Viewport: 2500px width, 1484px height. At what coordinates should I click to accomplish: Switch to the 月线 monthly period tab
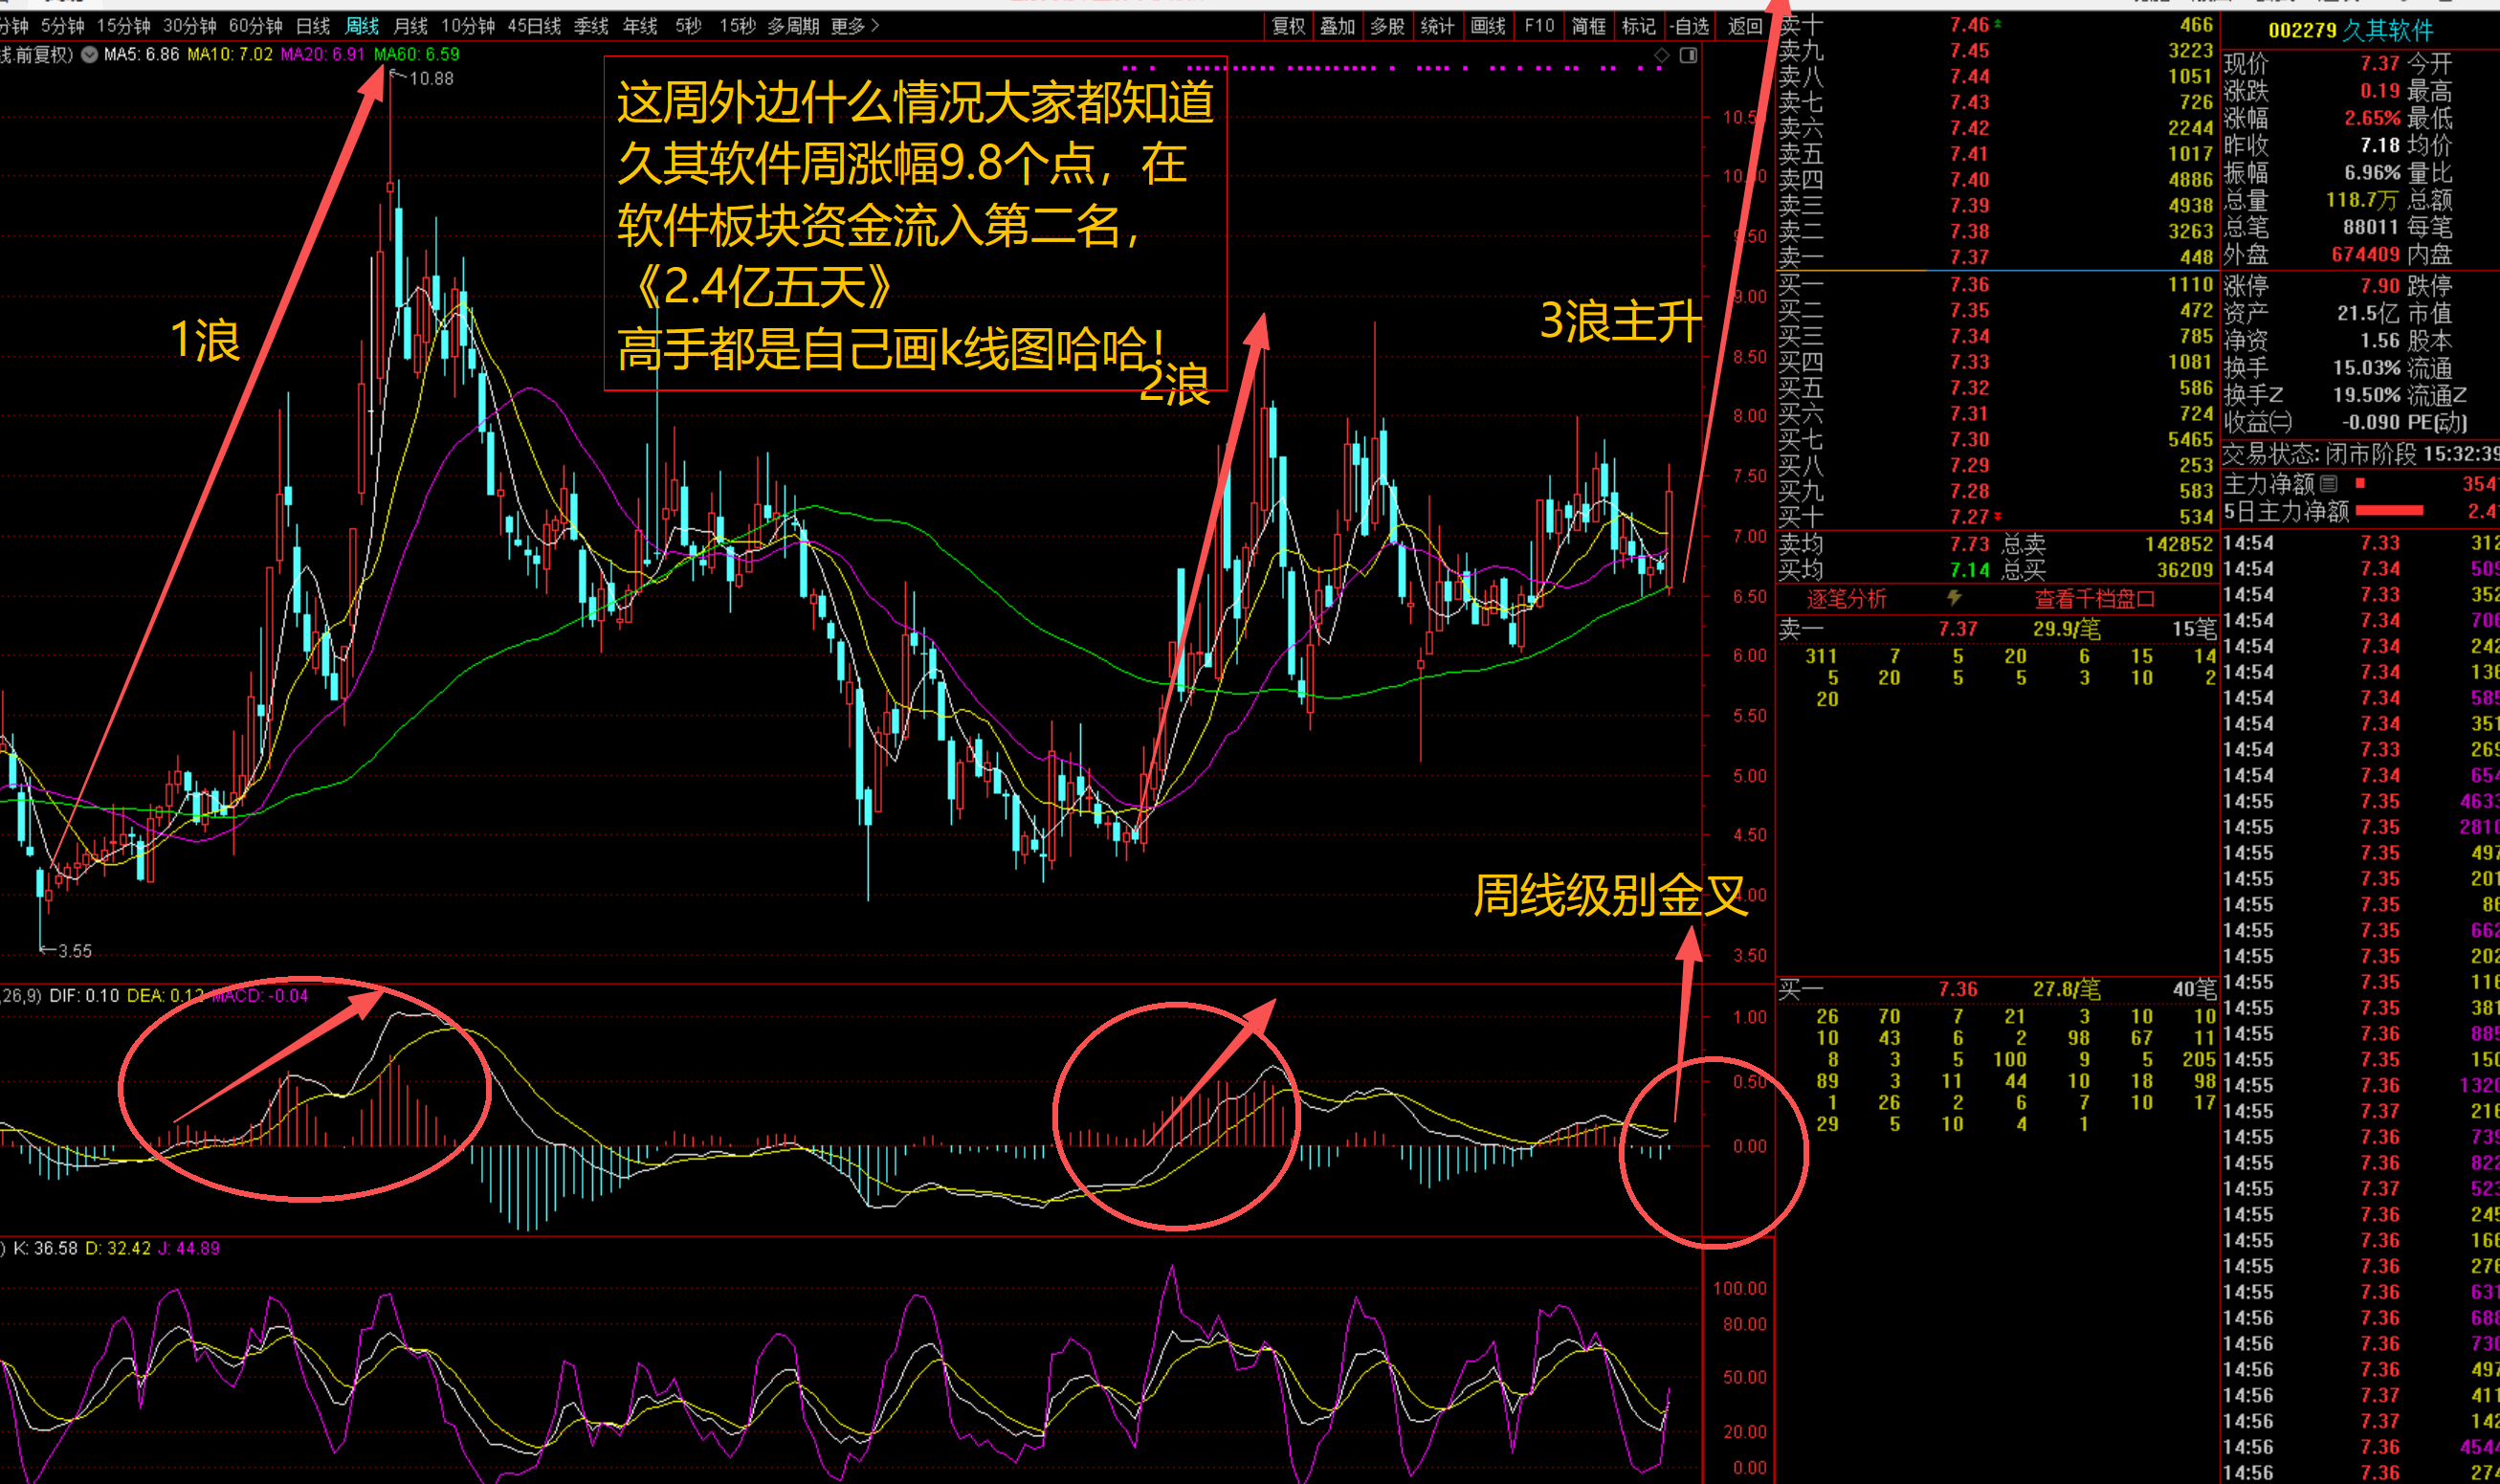[410, 26]
